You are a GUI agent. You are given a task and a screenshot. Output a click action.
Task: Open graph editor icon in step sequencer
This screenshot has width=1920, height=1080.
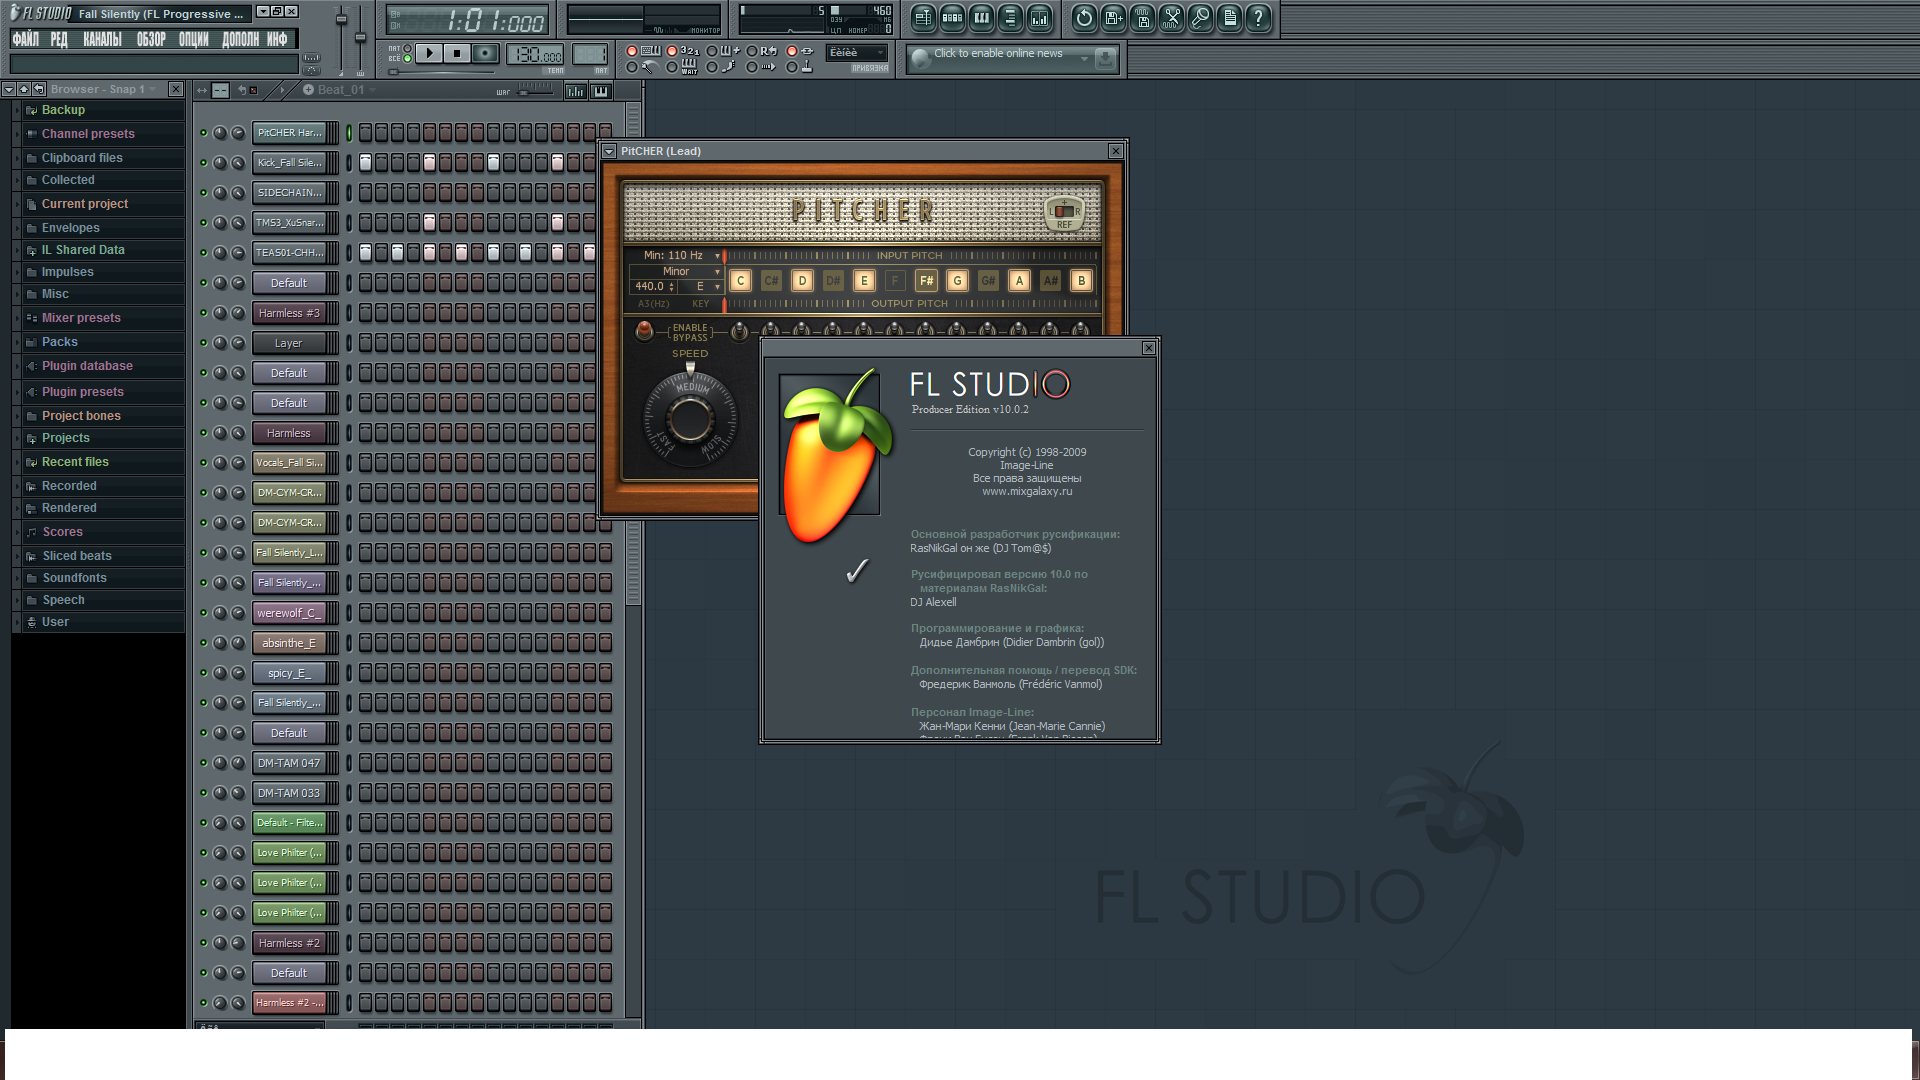coord(576,91)
